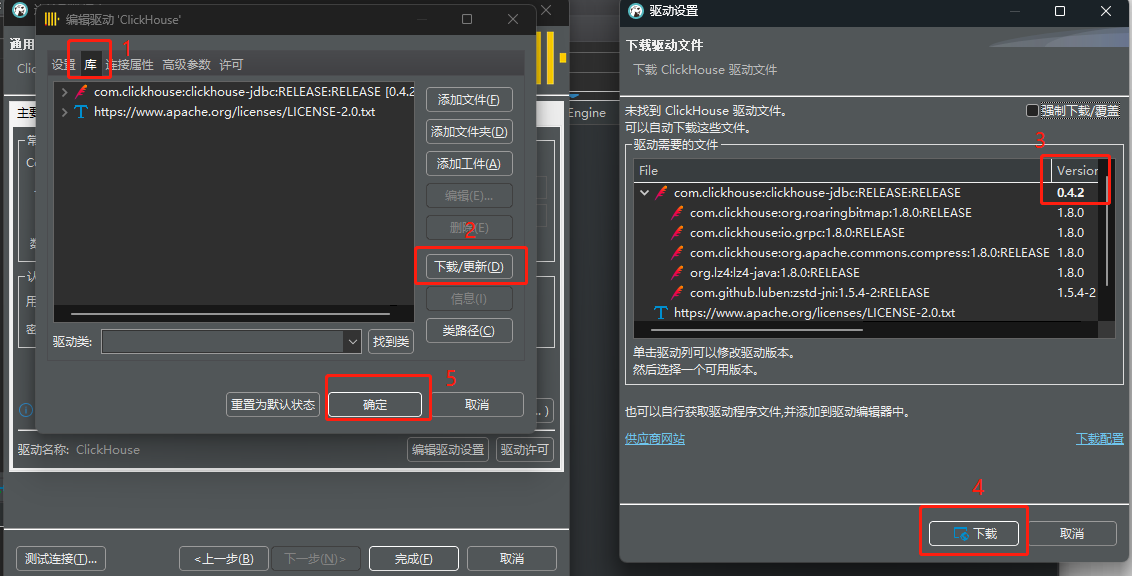
Task: Click 取消 in the 驱动设置 dialog
Action: pyautogui.click(x=1072, y=533)
